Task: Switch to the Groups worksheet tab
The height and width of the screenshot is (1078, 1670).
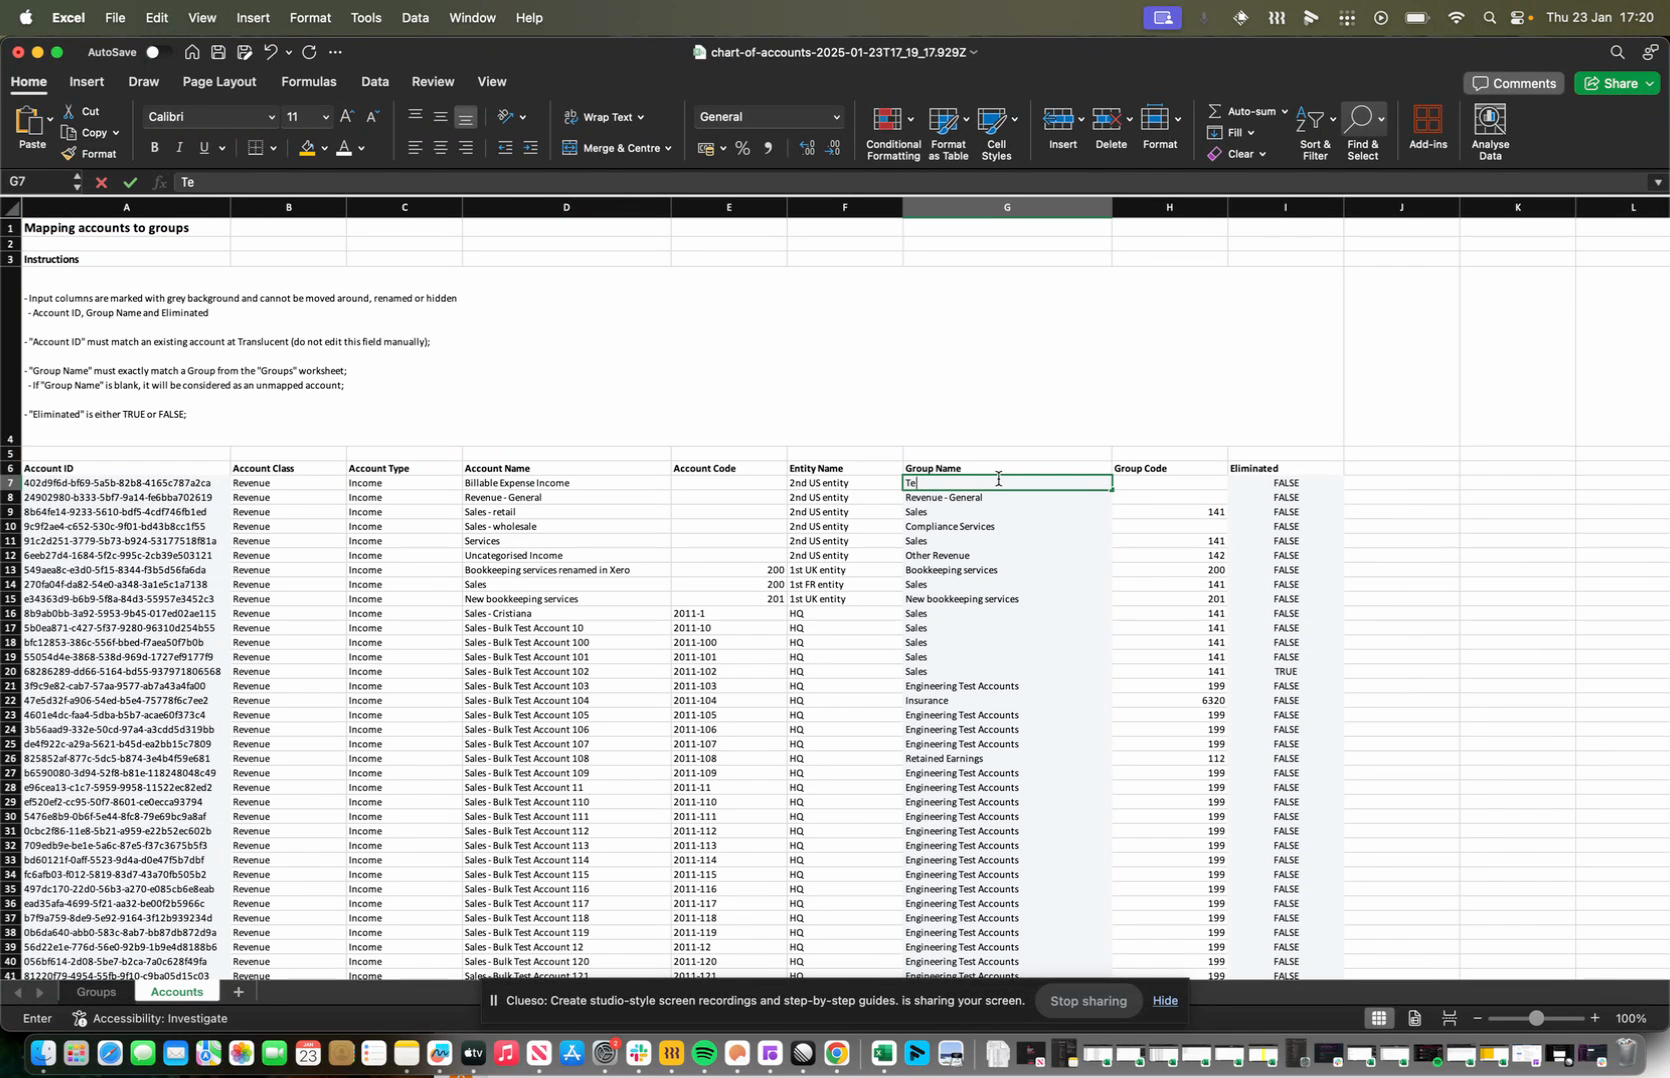Action: (x=96, y=992)
